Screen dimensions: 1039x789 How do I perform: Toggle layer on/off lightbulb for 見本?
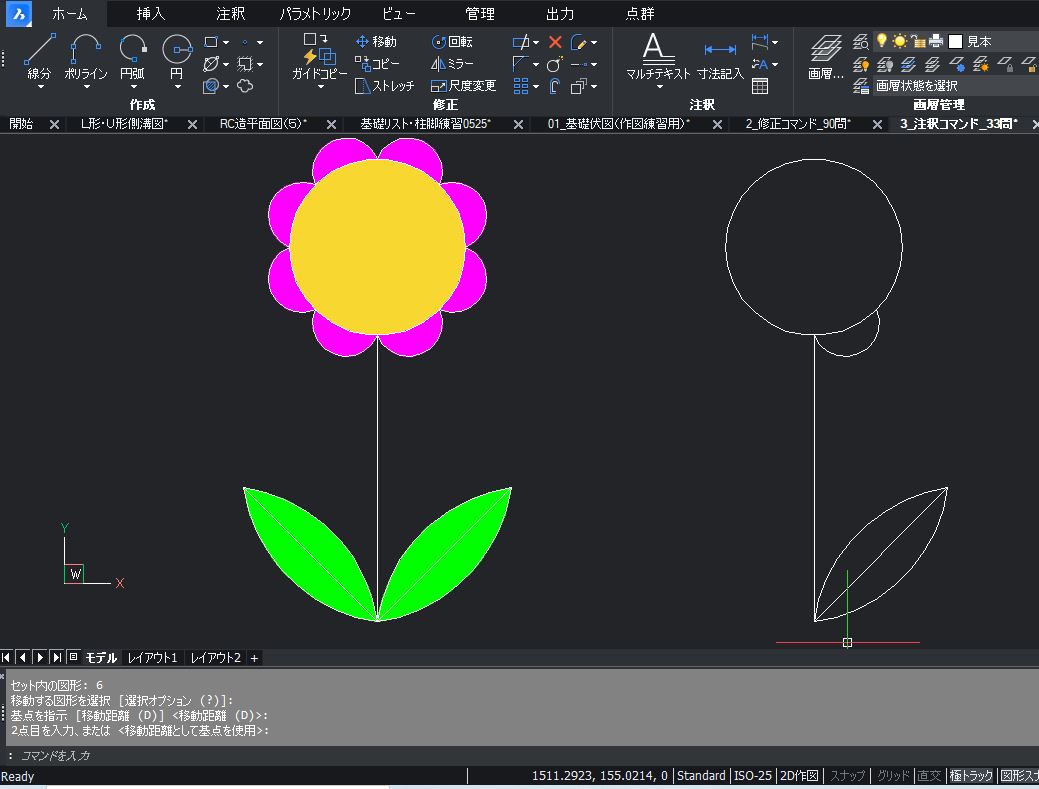click(881, 41)
